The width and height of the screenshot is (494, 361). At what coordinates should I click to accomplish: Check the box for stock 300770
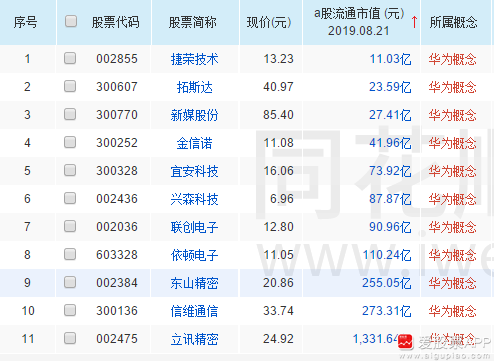[x=70, y=114]
